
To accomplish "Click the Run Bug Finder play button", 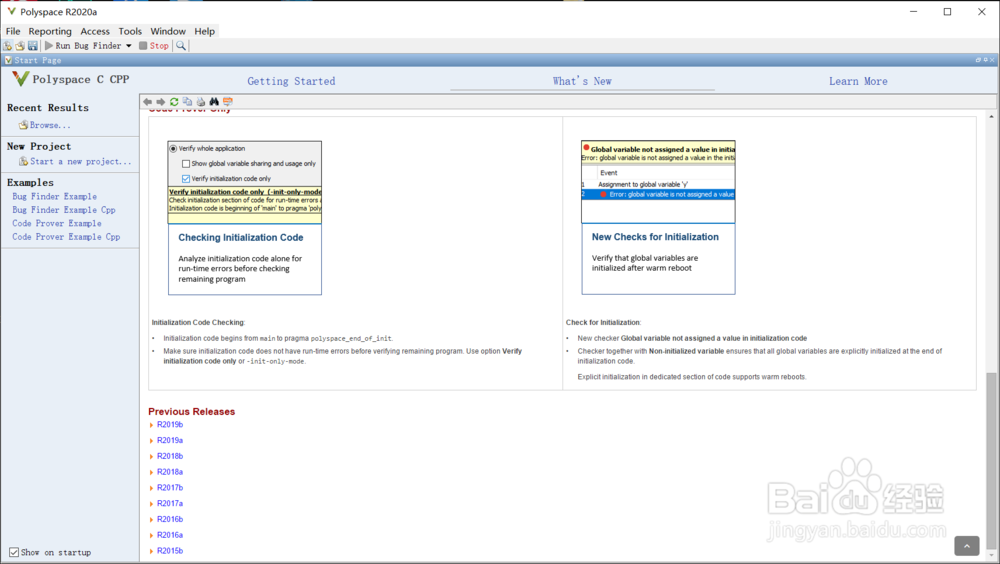I will click(83, 46).
